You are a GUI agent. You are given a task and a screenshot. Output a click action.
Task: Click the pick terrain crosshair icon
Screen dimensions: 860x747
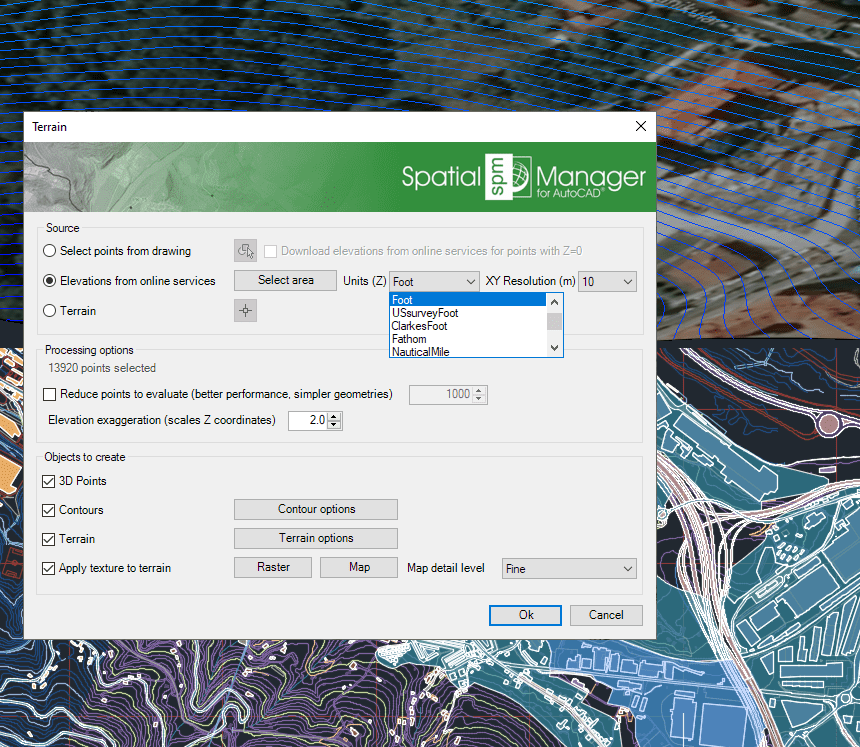click(245, 311)
